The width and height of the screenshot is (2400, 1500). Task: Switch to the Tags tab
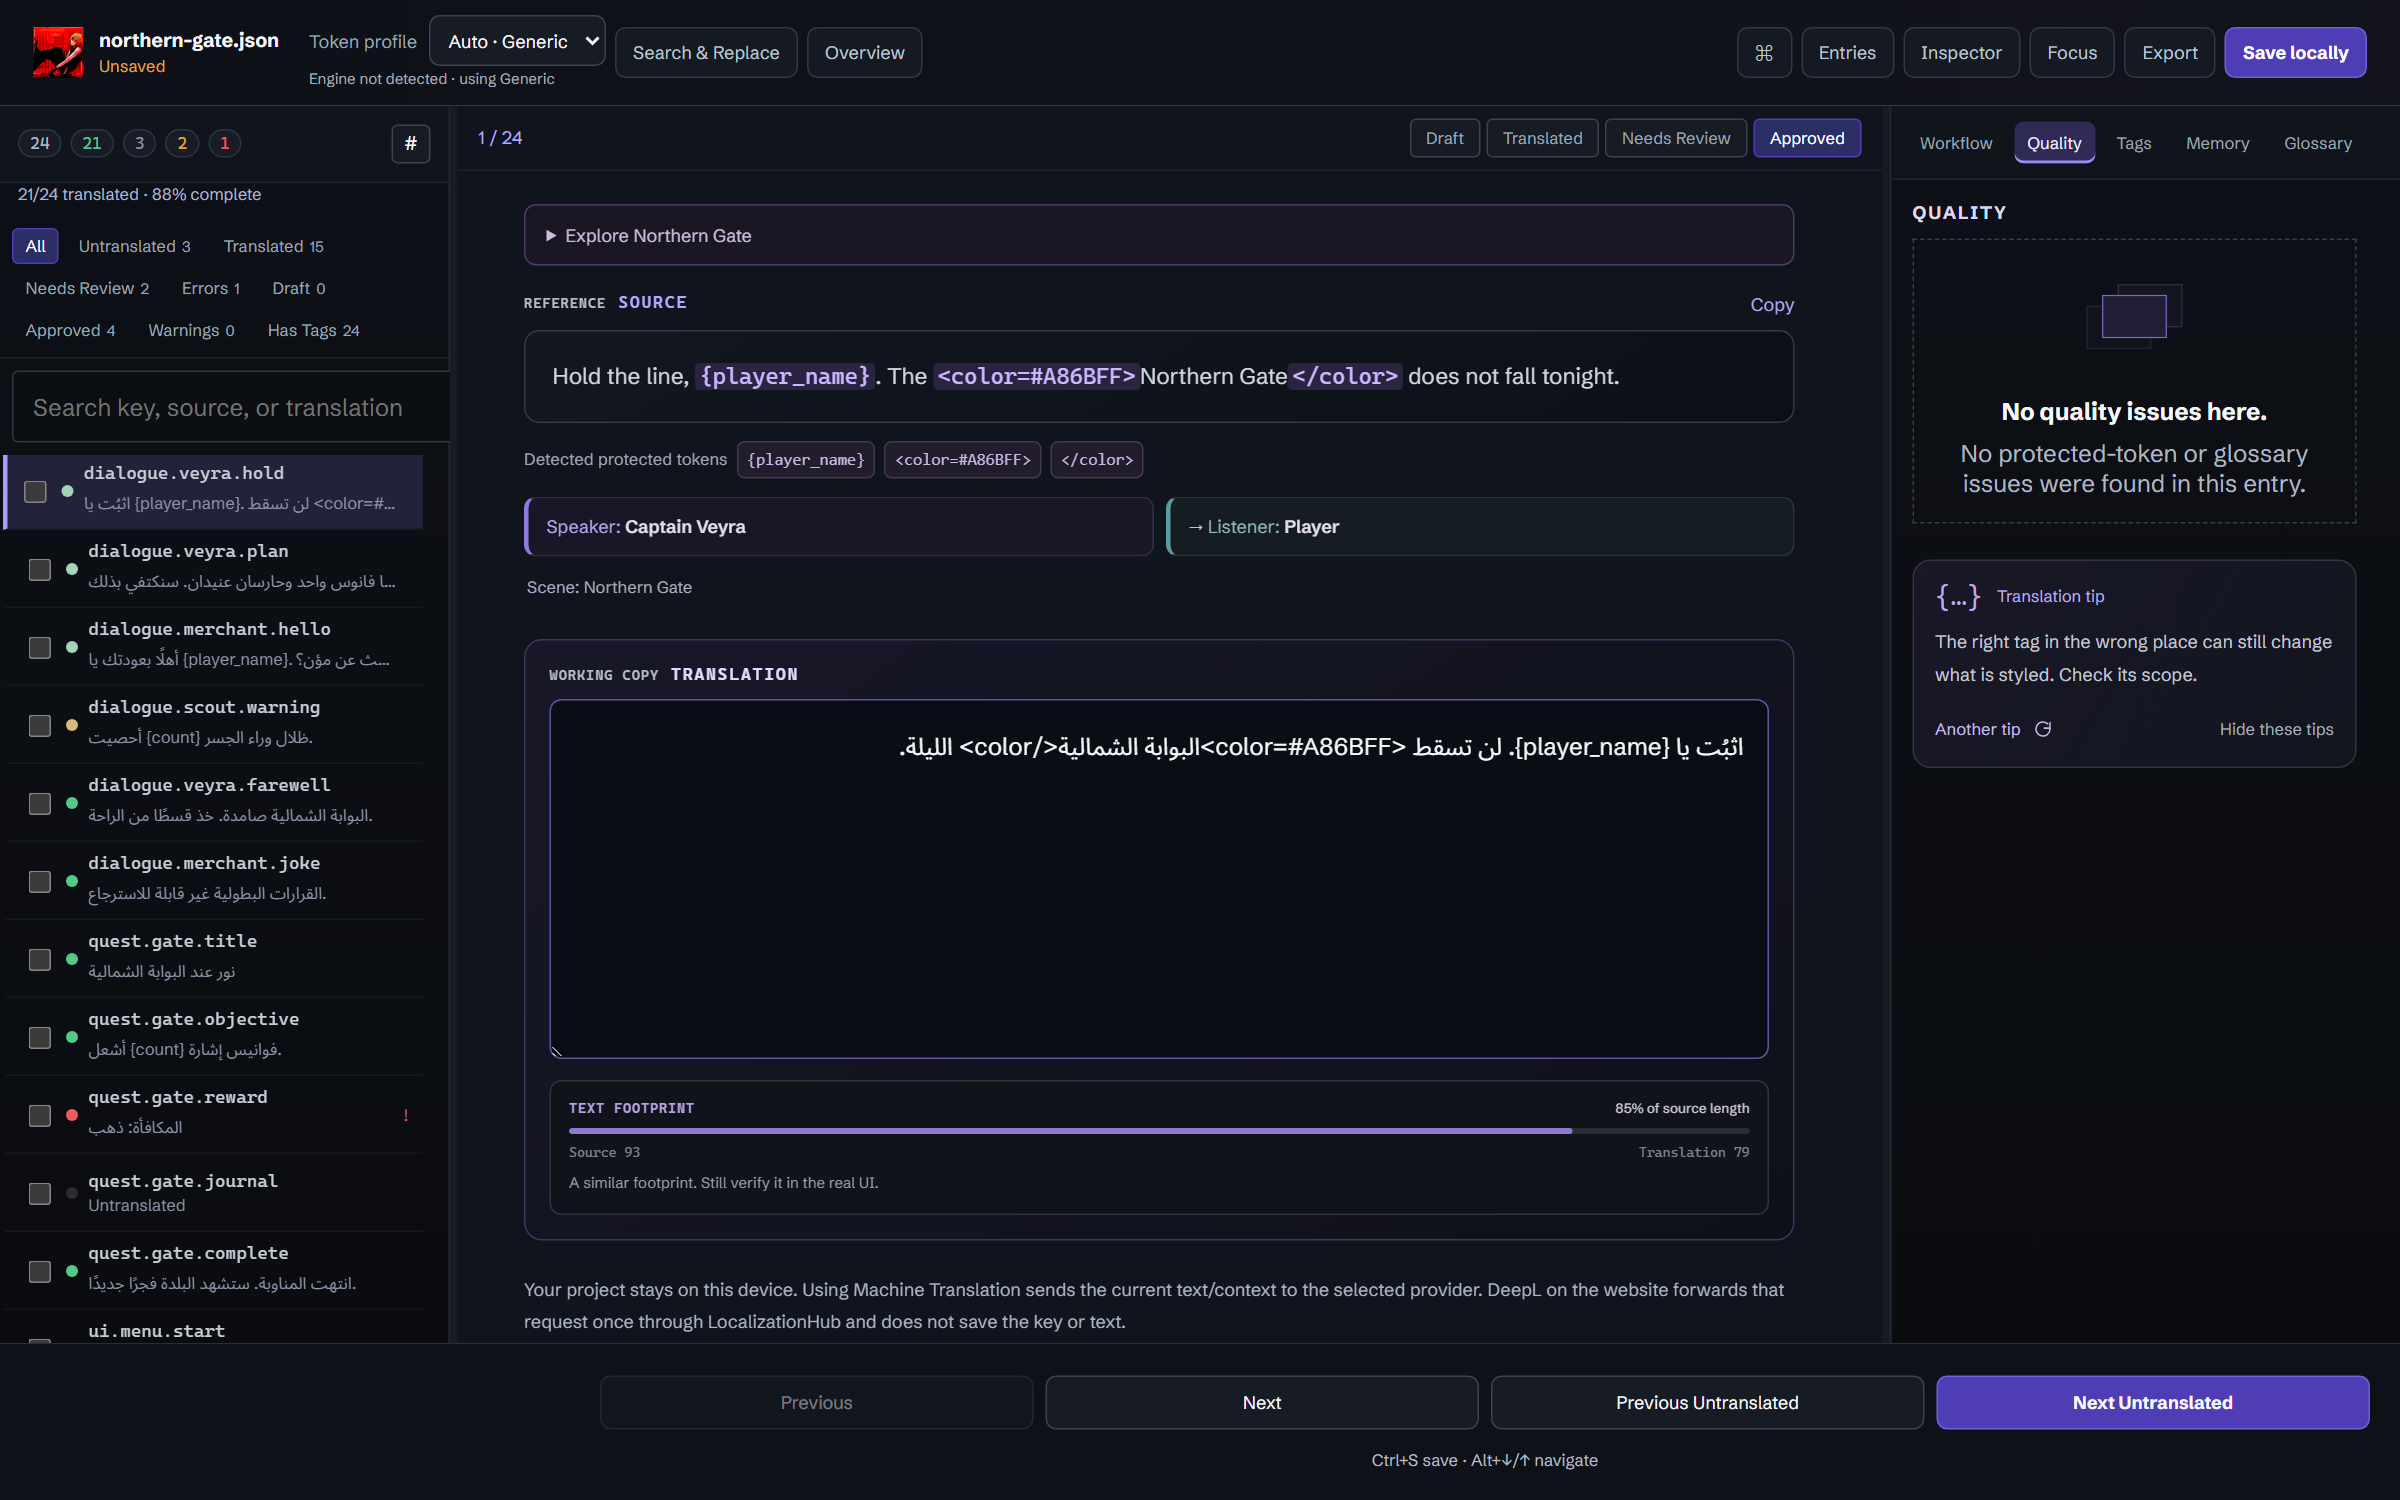[x=2133, y=143]
